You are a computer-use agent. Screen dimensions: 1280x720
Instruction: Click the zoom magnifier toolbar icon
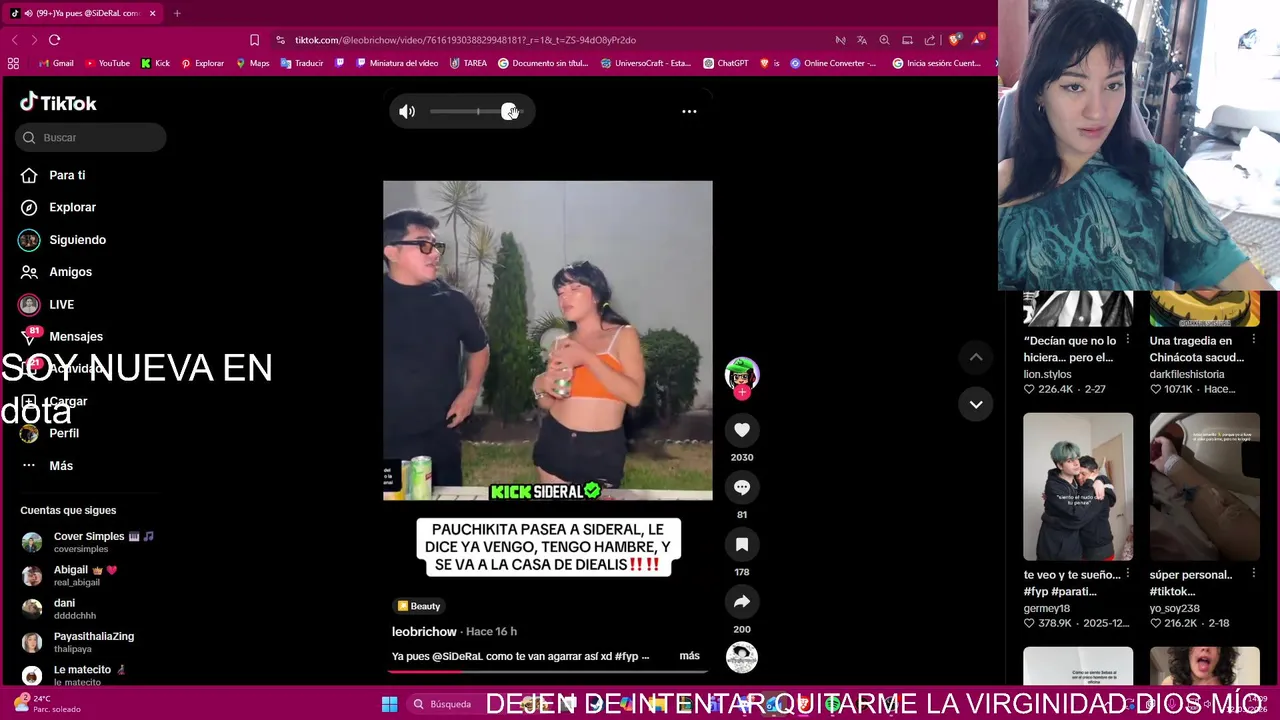[x=884, y=40]
